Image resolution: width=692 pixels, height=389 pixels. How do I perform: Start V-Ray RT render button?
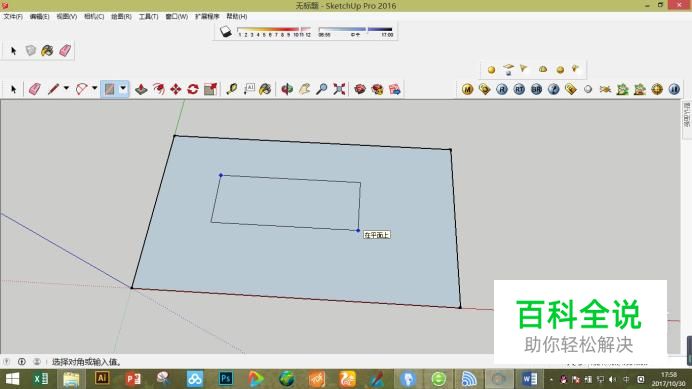click(x=519, y=89)
